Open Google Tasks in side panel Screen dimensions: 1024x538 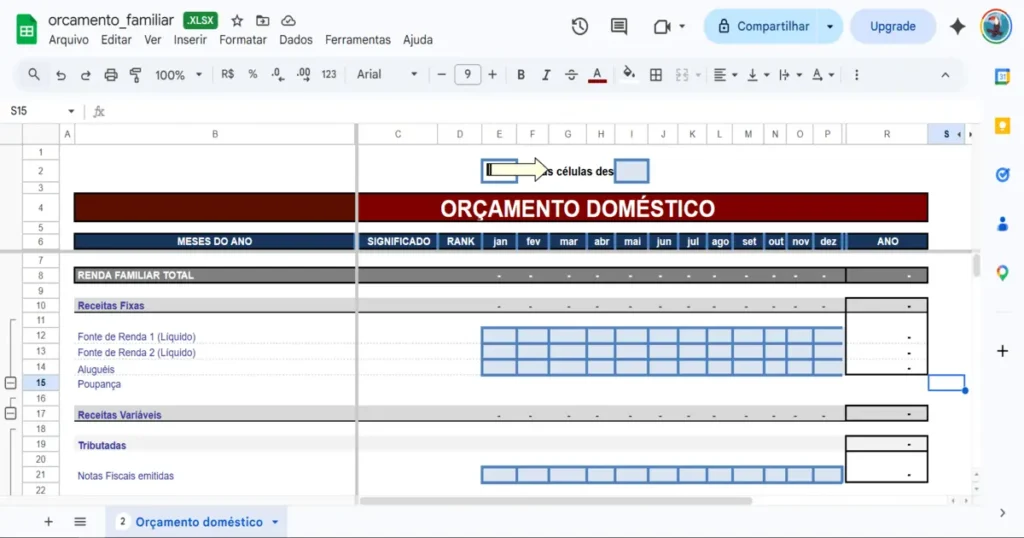pos(1002,175)
